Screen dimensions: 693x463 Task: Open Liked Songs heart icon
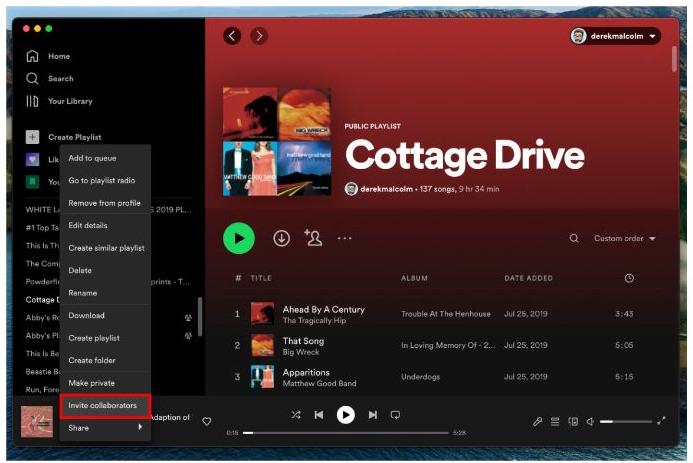click(32, 159)
